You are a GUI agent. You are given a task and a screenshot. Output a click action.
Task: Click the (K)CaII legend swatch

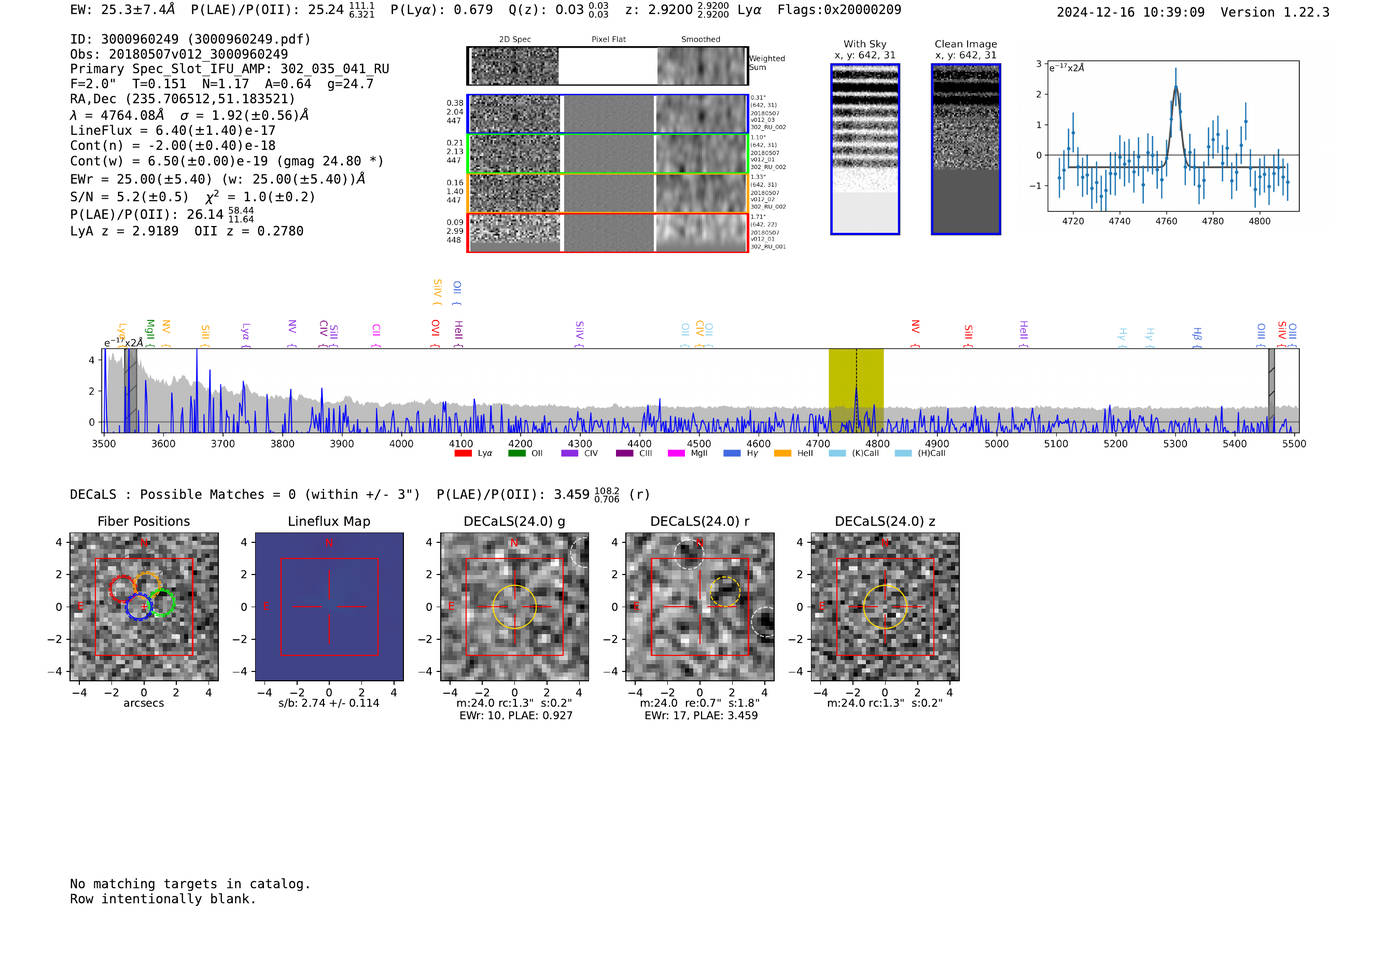[837, 453]
